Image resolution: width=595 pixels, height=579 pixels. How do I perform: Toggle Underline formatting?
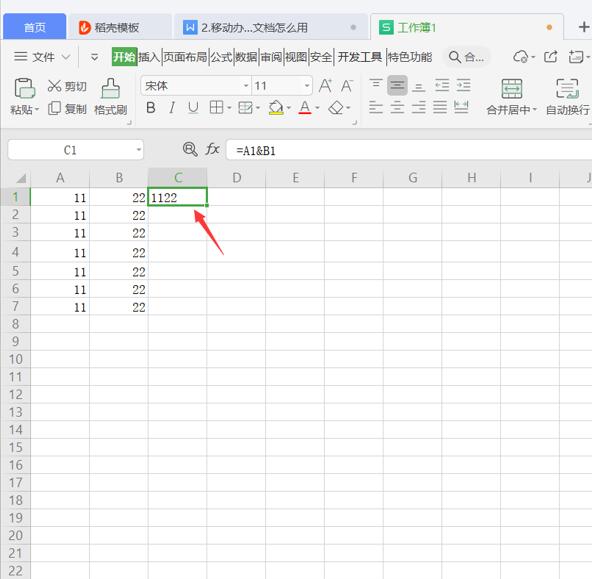point(193,108)
